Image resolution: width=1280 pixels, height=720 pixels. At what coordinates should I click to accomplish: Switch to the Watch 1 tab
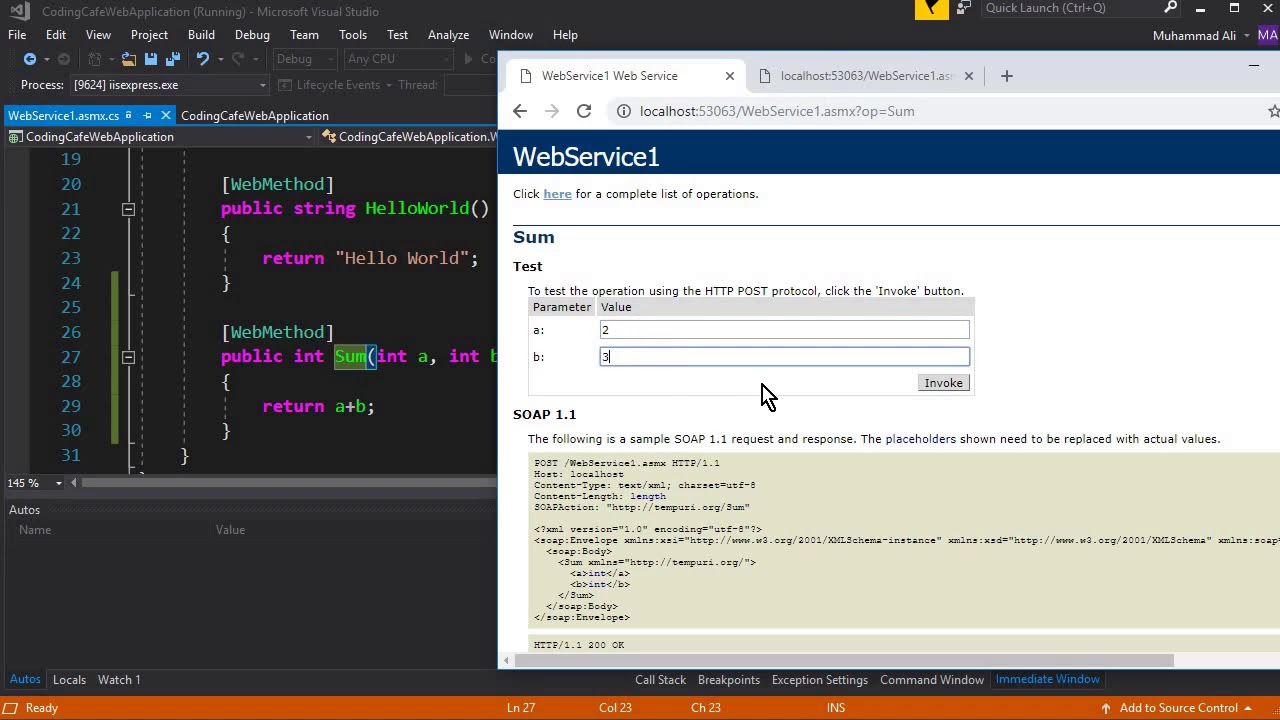click(119, 680)
